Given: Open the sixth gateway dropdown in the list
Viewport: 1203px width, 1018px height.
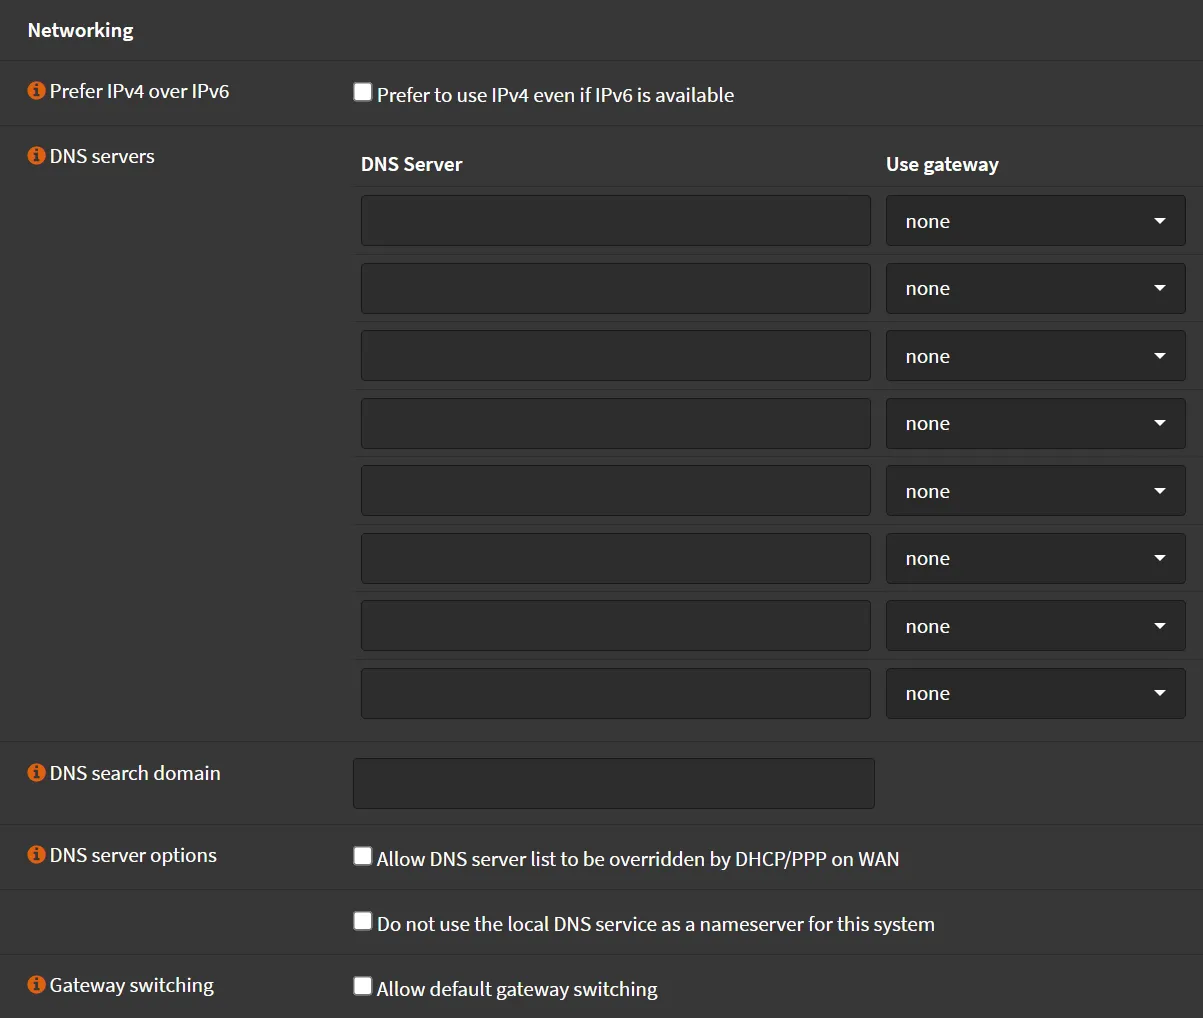Looking at the screenshot, I should [x=1035, y=558].
